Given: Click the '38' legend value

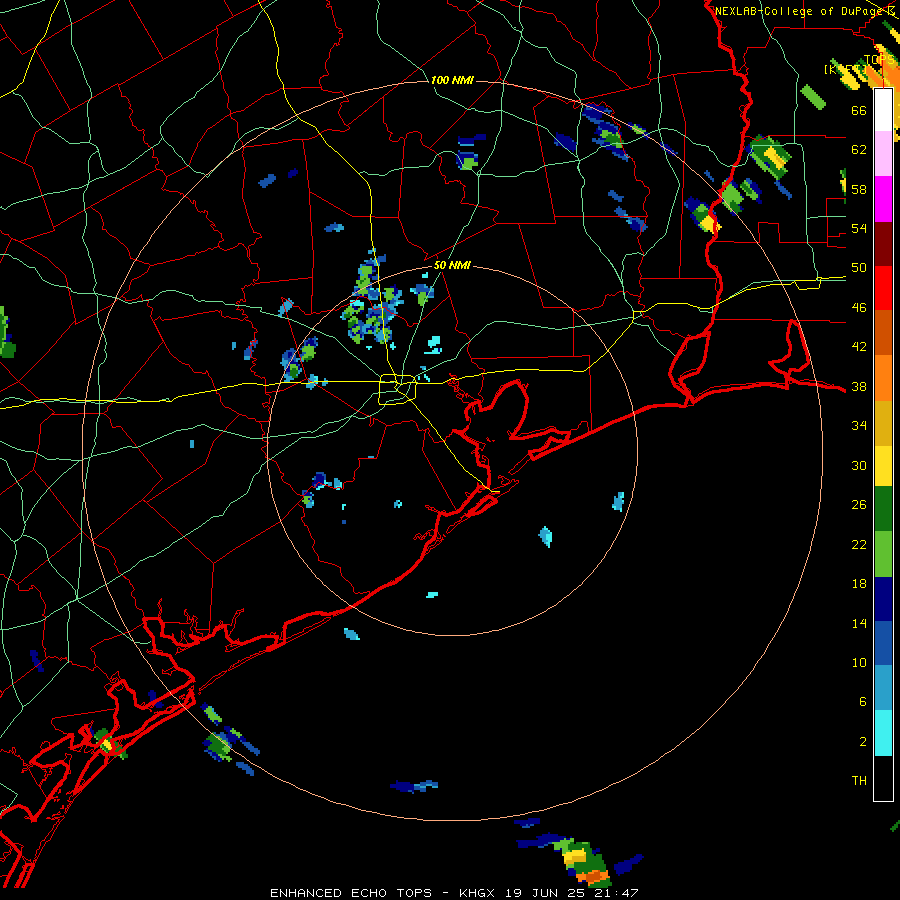Looking at the screenshot, I should pos(859,387).
